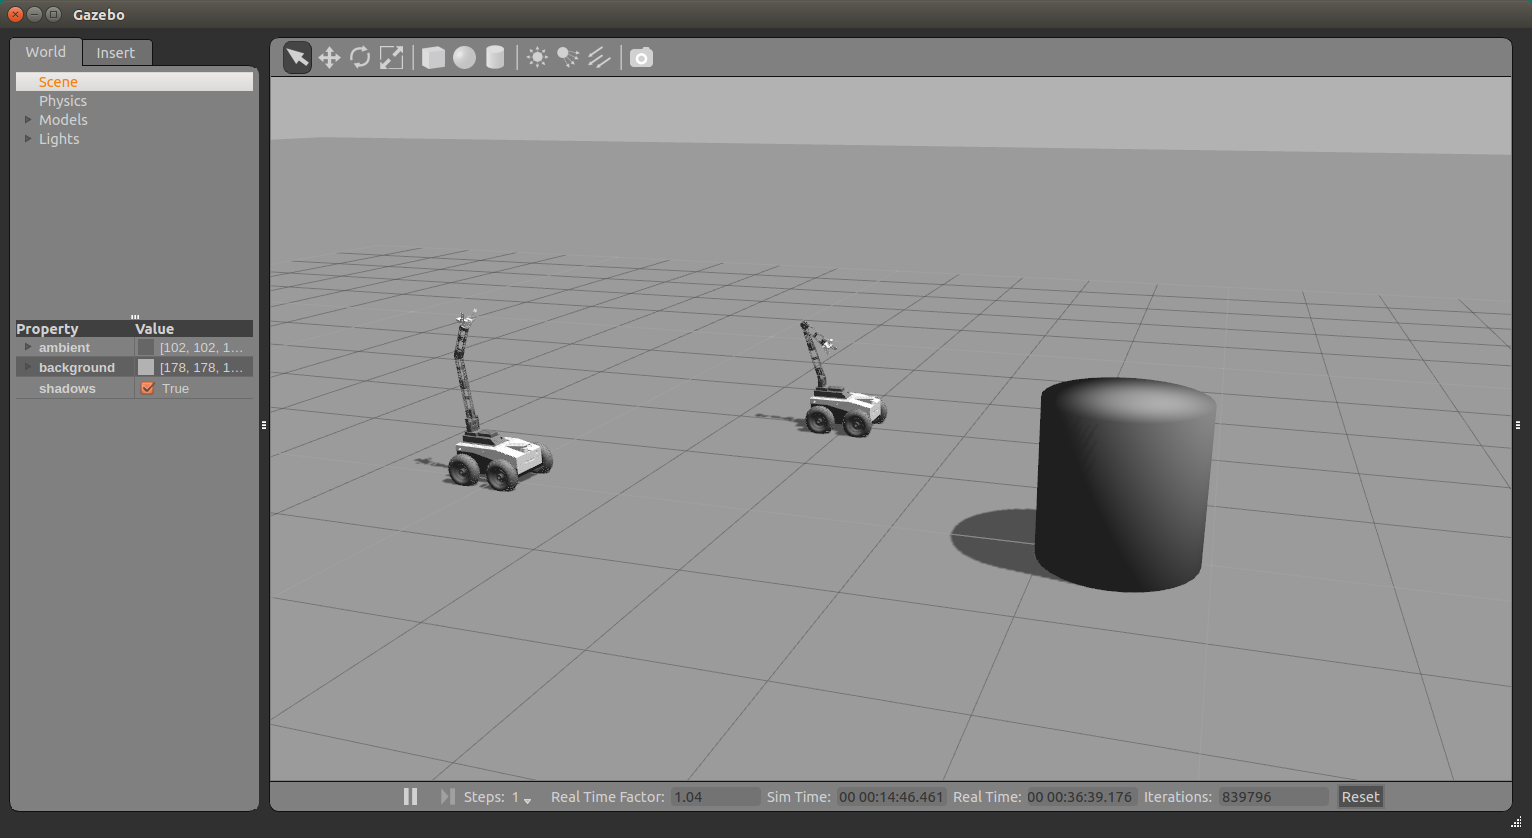Add a spot light
The width and height of the screenshot is (1532, 838).
click(568, 58)
